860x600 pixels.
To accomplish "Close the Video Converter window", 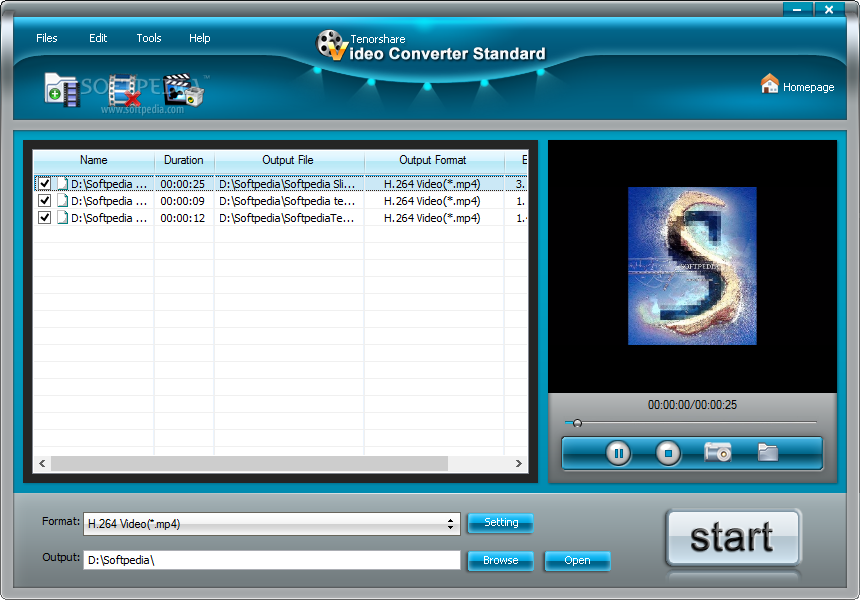I will pyautogui.click(x=829, y=9).
